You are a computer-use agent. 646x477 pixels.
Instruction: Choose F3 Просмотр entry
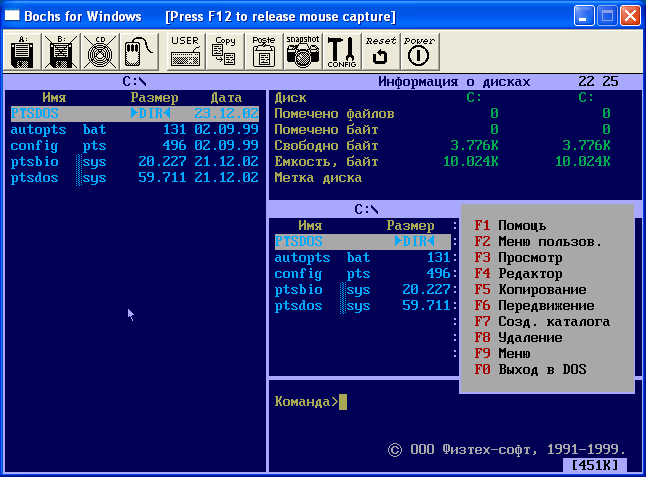click(x=518, y=257)
